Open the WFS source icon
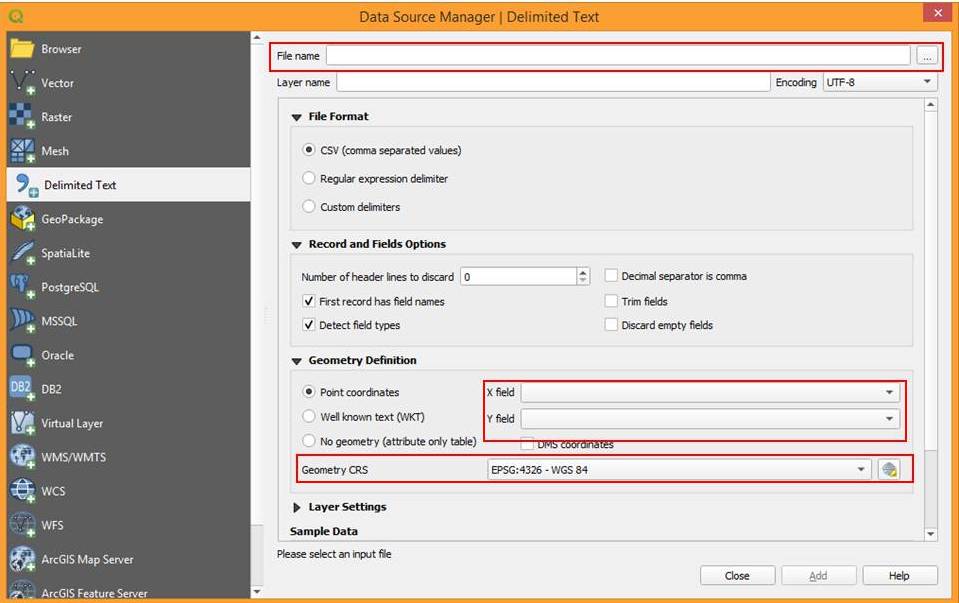This screenshot has height=603, width=959. (23, 525)
